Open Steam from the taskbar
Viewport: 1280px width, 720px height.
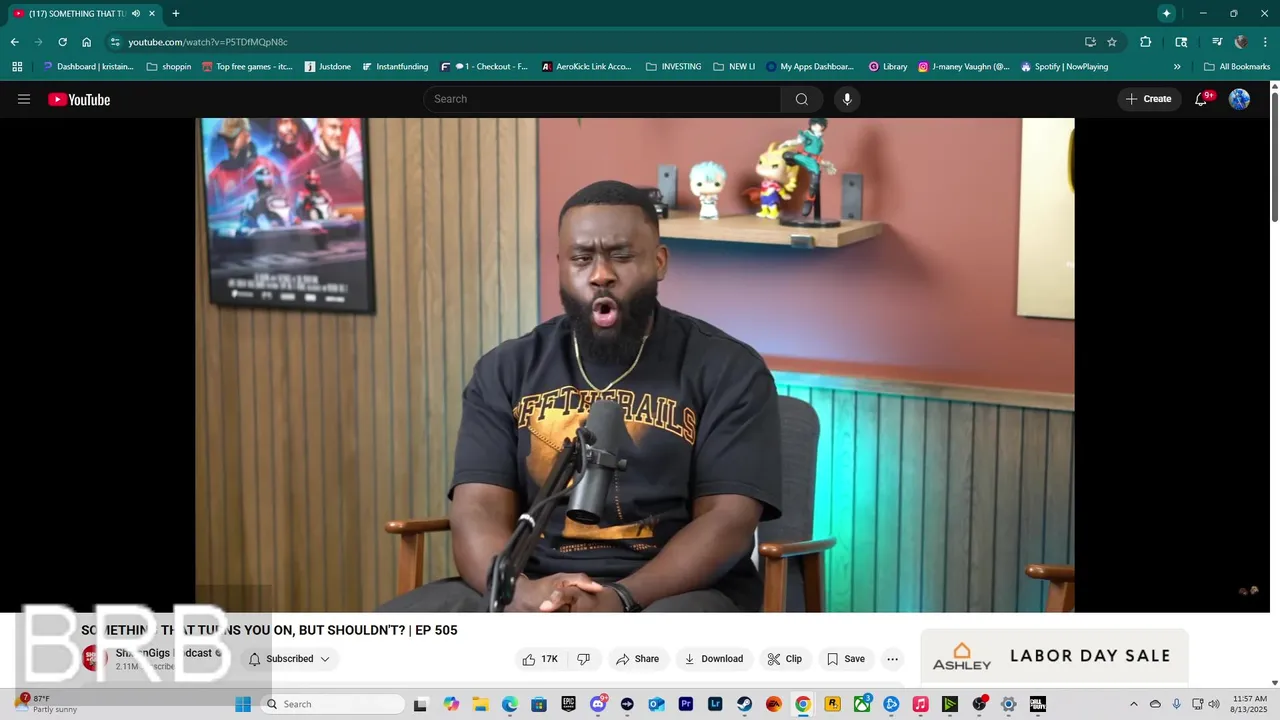(745, 704)
